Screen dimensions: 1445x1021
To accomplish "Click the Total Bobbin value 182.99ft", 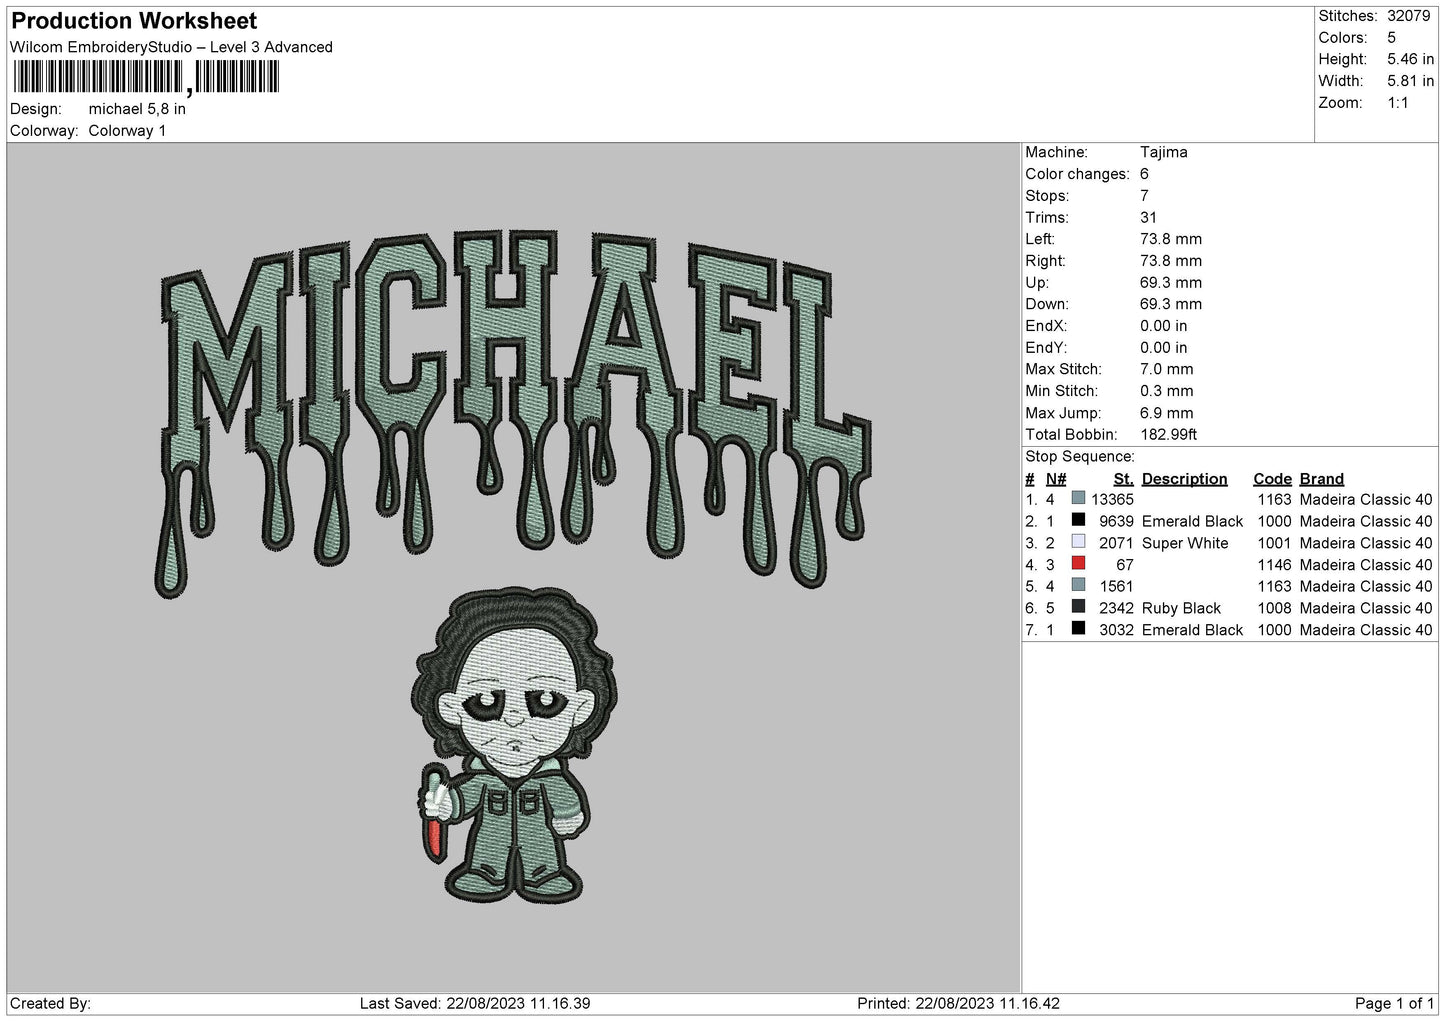I will tap(1169, 435).
